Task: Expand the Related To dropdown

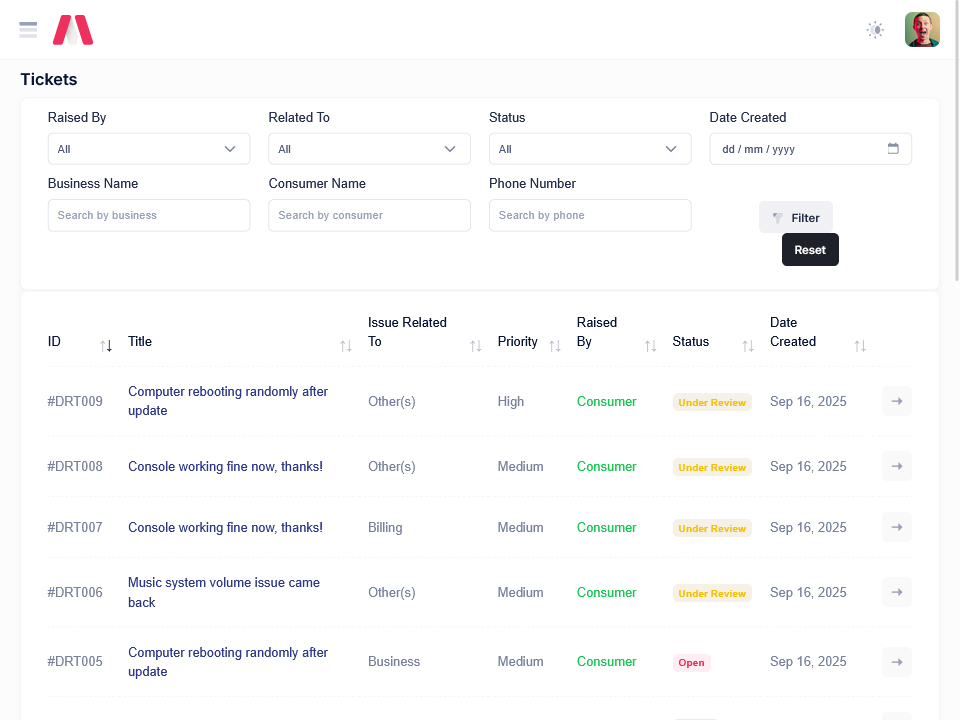Action: click(x=369, y=149)
